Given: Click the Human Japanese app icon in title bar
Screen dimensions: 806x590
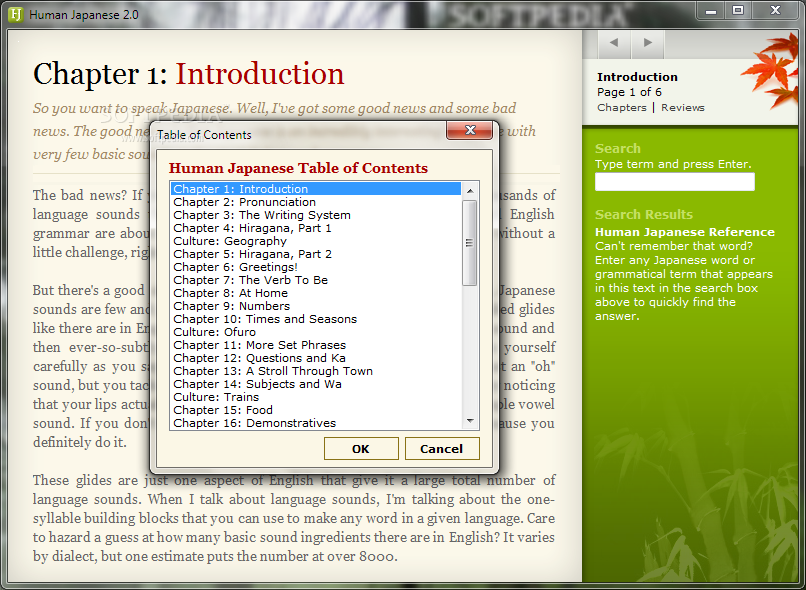Looking at the screenshot, I should click(x=16, y=14).
